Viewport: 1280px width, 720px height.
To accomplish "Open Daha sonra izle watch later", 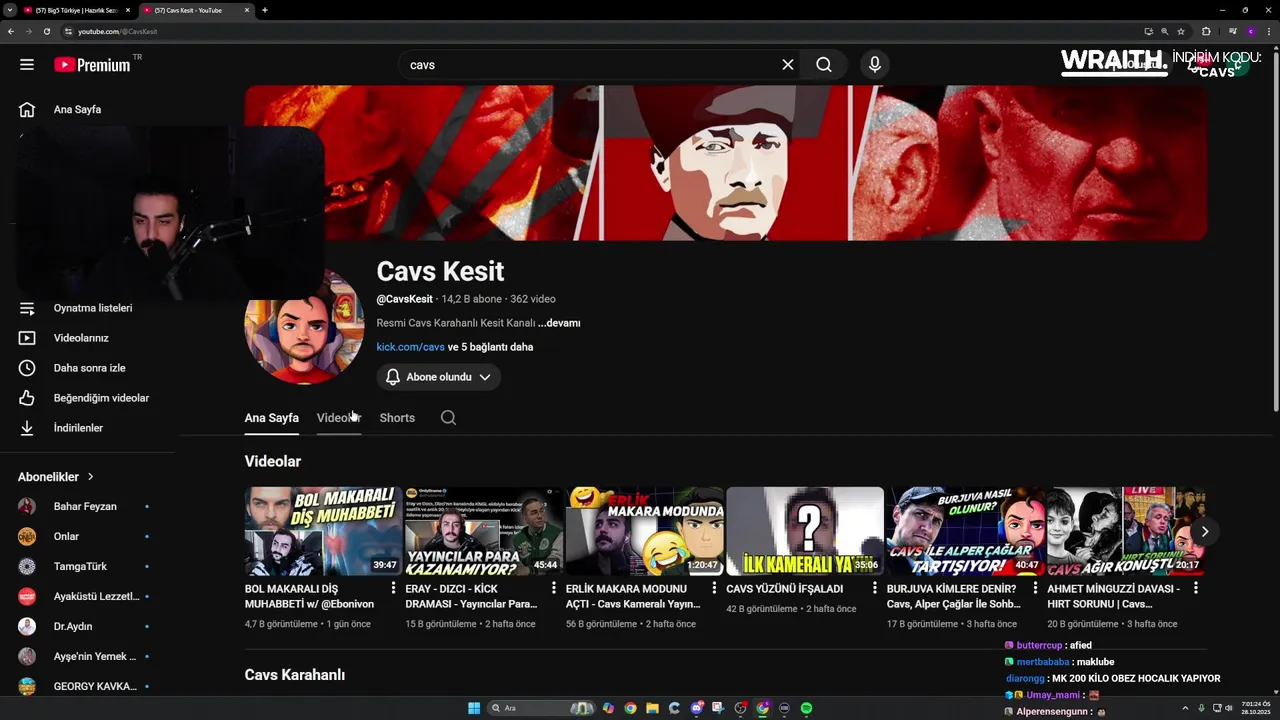I will [90, 368].
